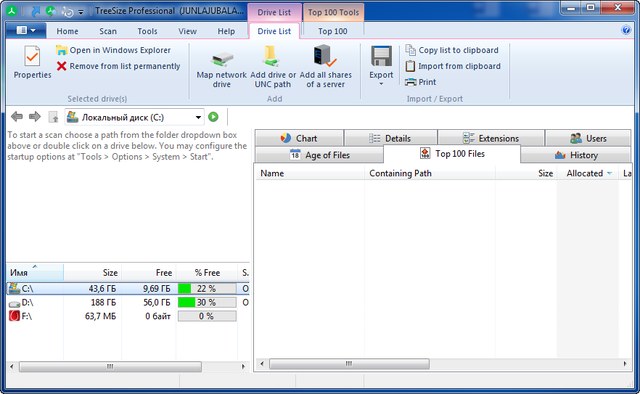Click Add drive or UNC path
The image size is (640, 394).
tap(273, 67)
